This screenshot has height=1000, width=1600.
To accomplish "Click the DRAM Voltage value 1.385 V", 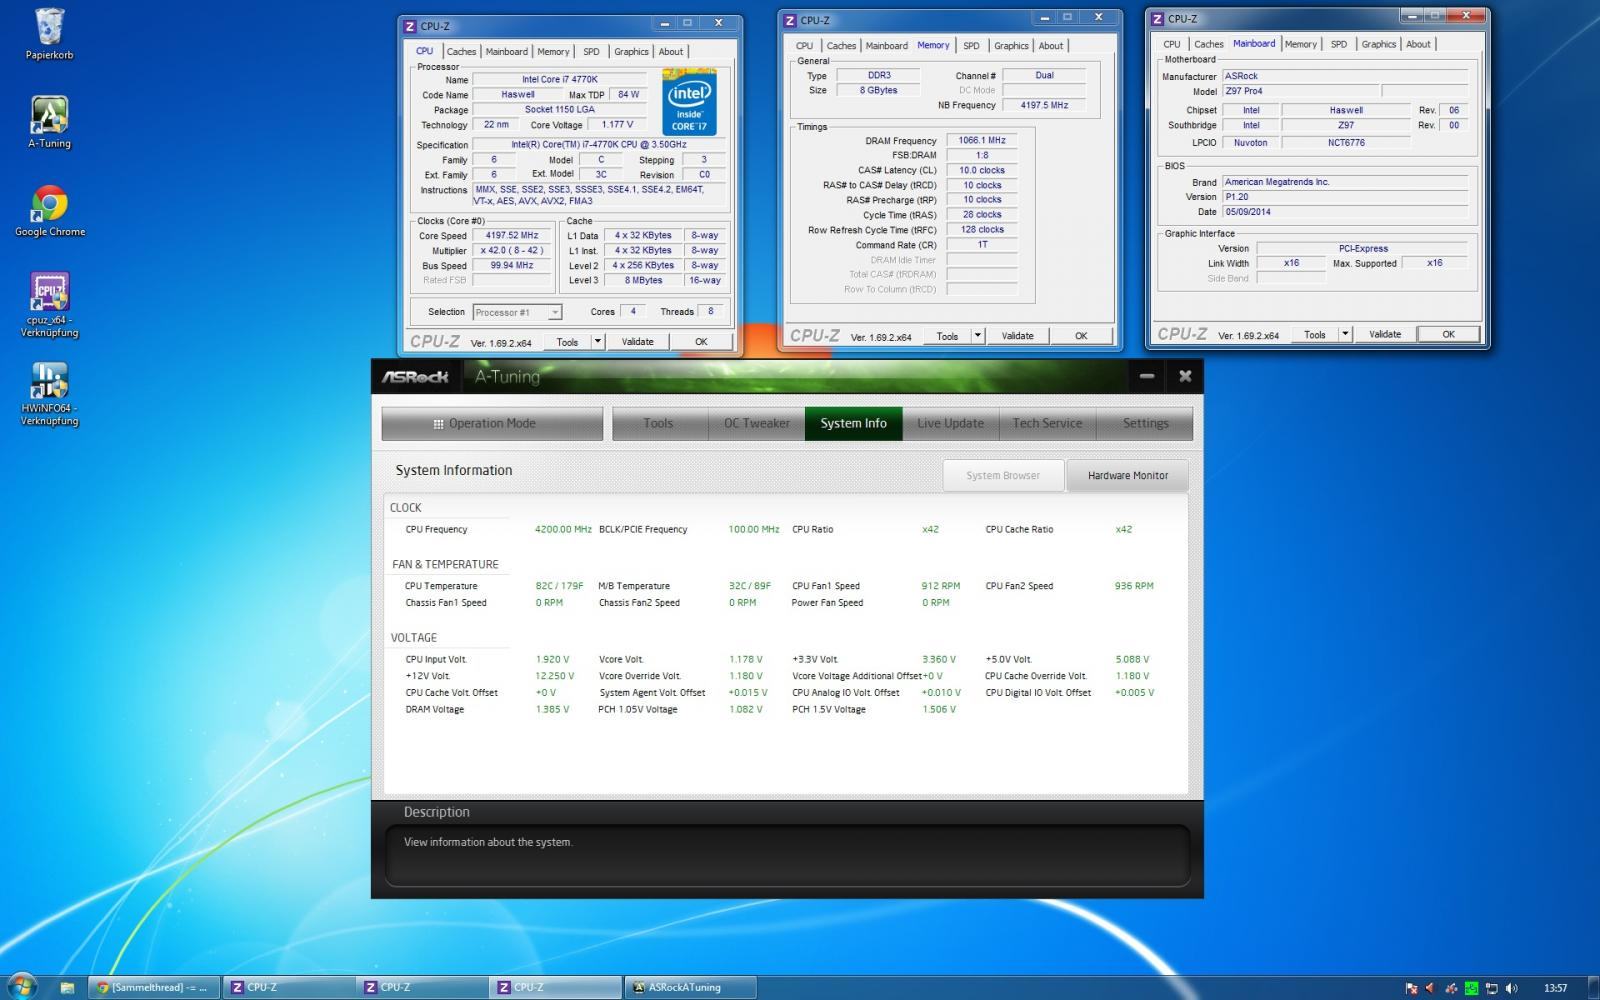I will [552, 709].
